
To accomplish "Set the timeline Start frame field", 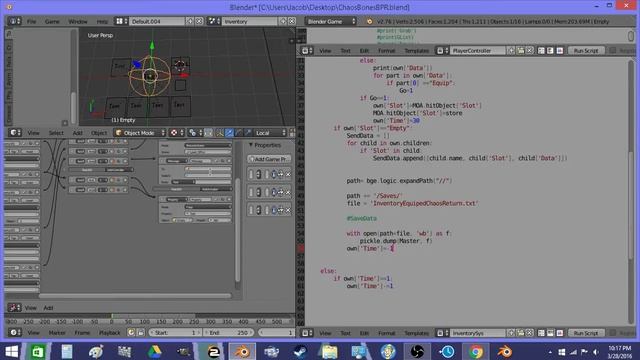I will point(175,333).
